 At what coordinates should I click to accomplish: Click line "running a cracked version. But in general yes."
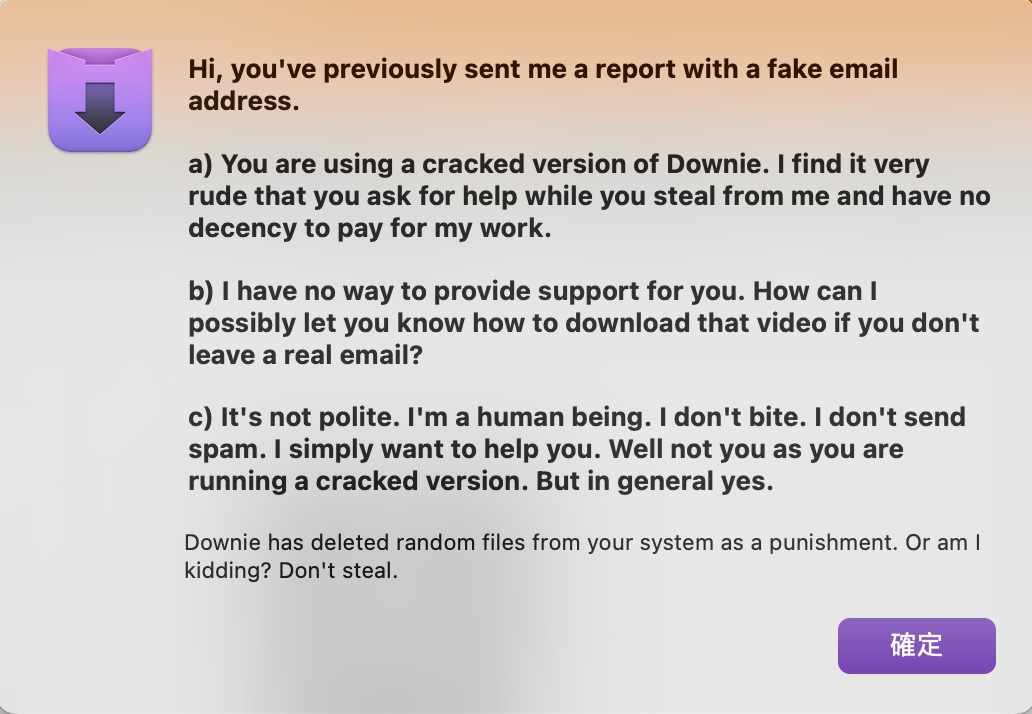(x=481, y=481)
